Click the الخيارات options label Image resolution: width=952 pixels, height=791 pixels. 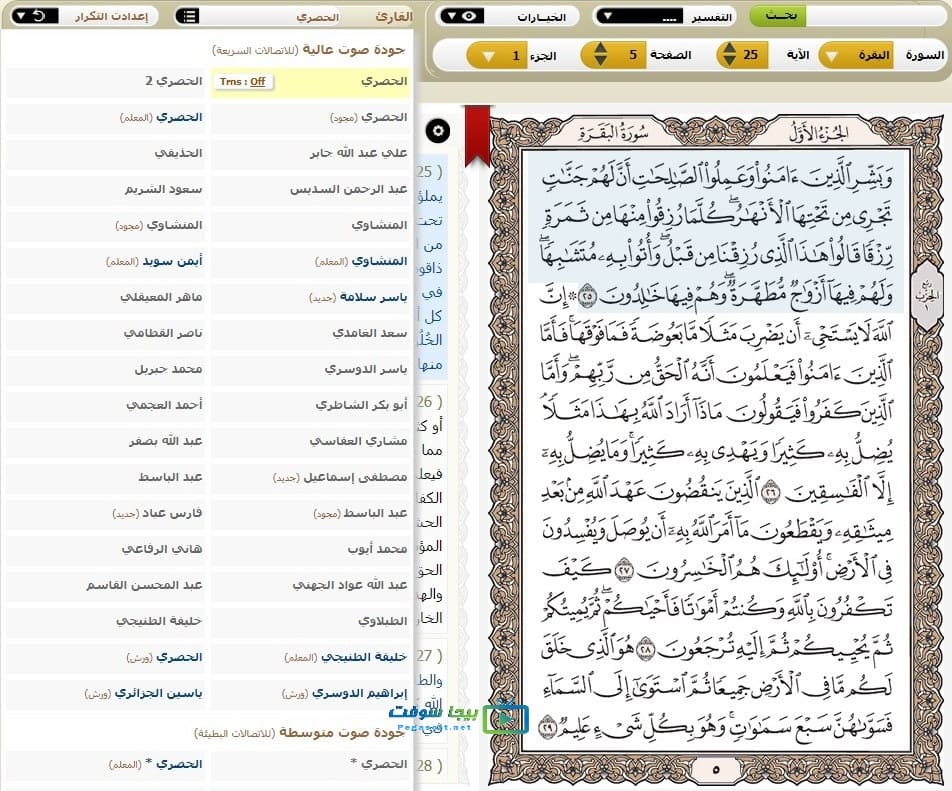pos(541,17)
